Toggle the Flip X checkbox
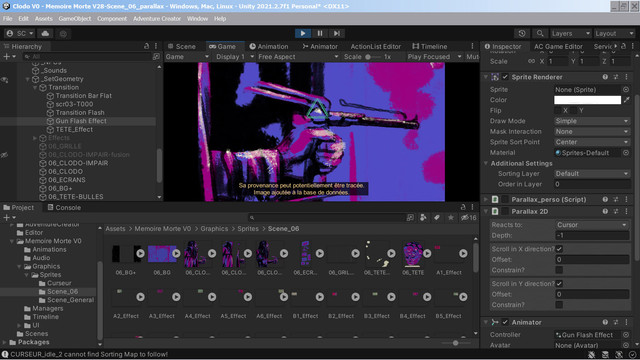640x360 pixels. point(558,111)
